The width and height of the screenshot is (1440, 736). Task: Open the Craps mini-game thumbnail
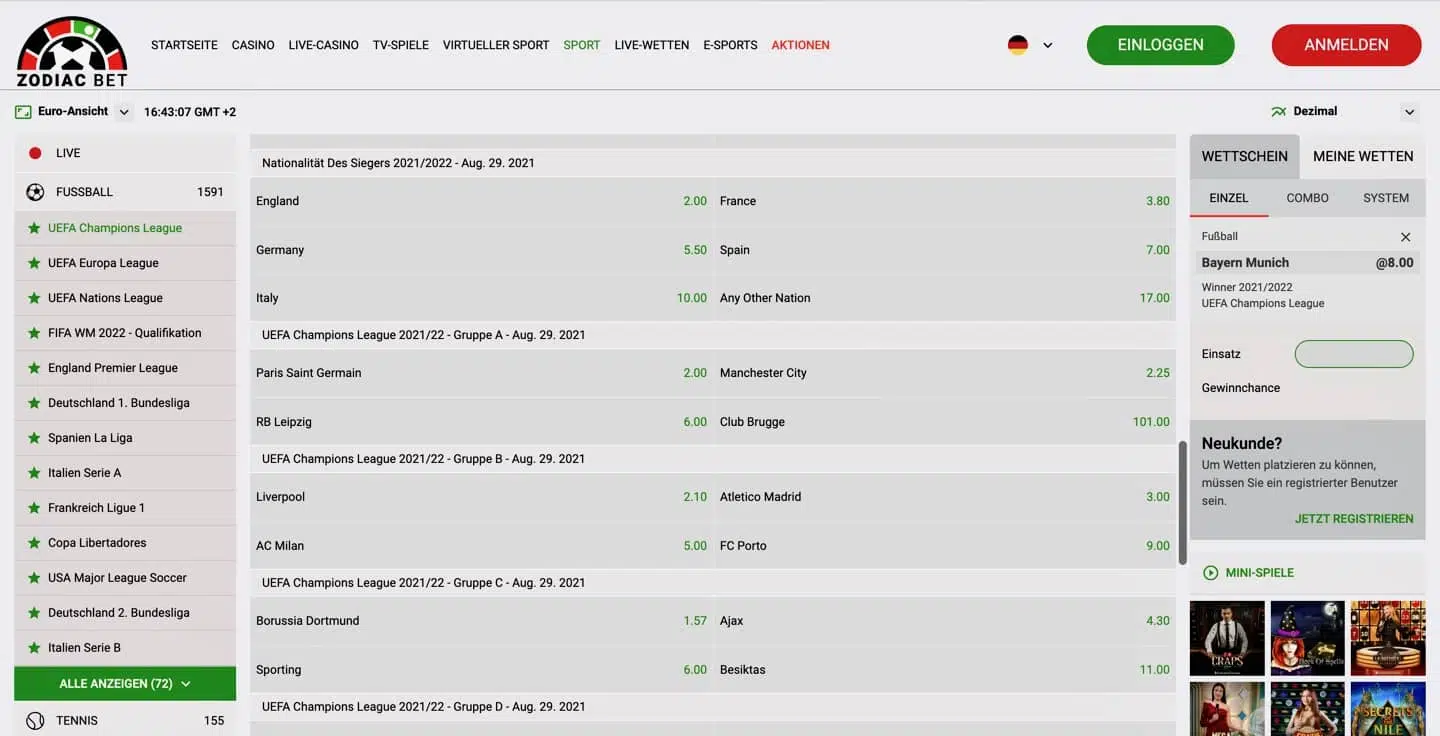click(1227, 638)
